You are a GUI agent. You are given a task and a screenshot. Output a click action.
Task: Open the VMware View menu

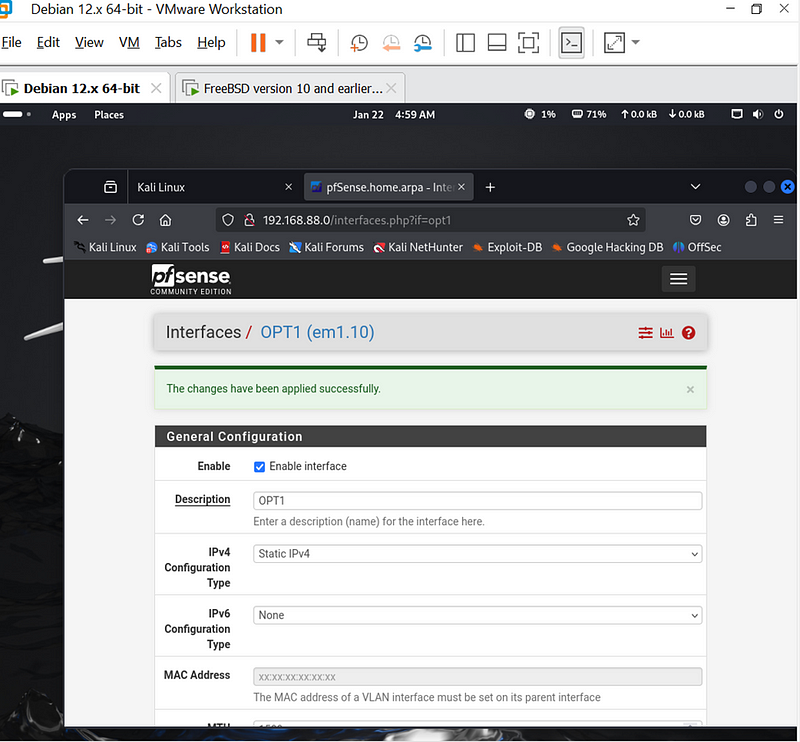coord(89,42)
